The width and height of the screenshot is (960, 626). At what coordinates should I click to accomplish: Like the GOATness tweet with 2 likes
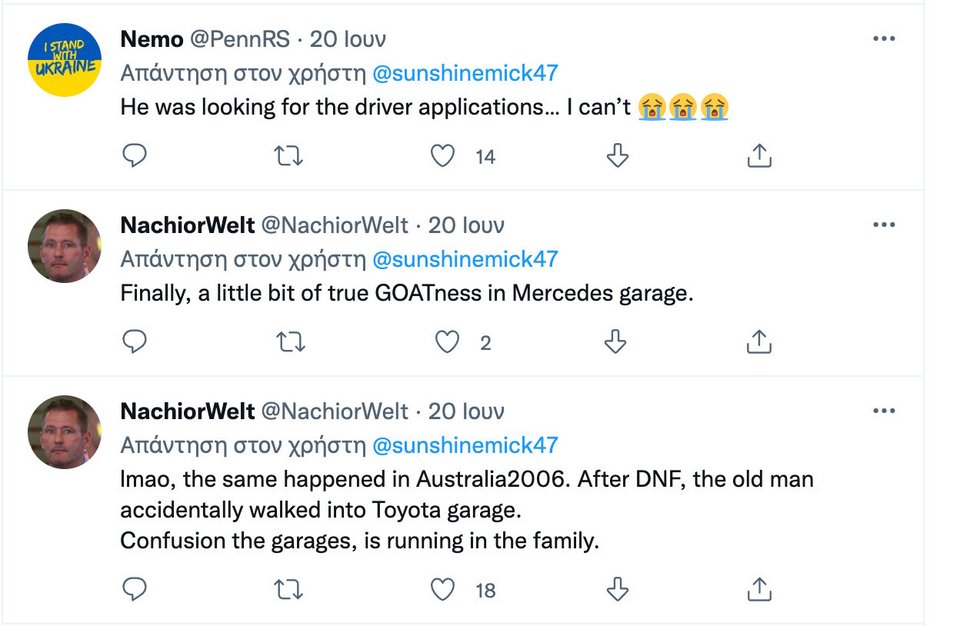tap(447, 342)
